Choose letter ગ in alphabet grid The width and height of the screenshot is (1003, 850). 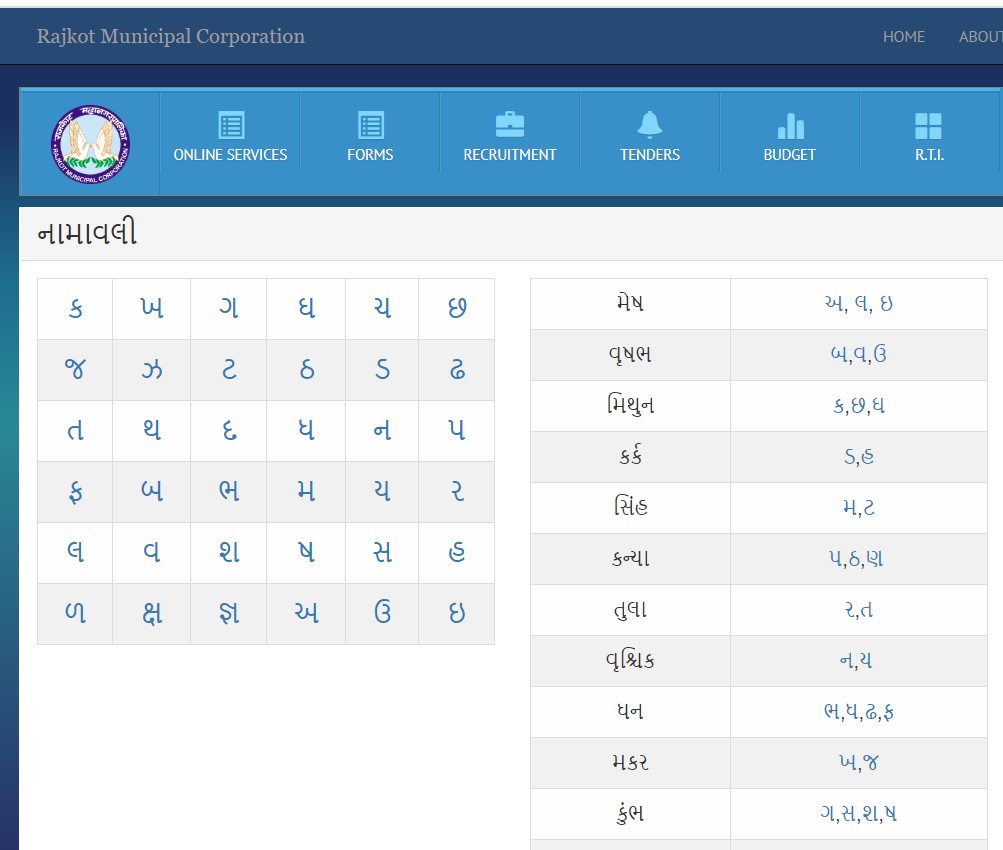click(x=229, y=308)
